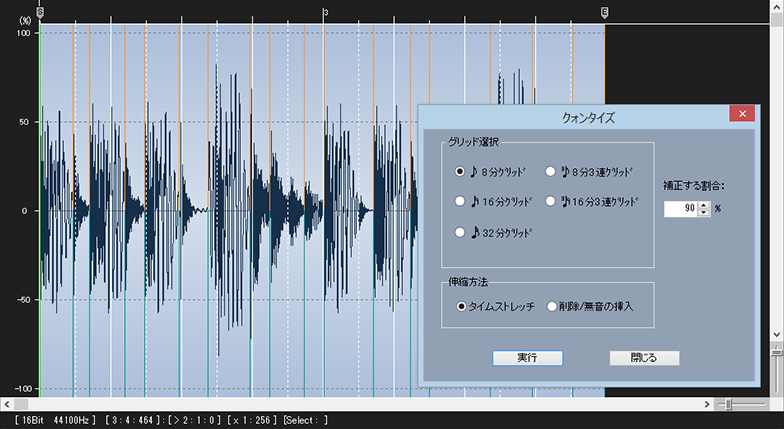Click the start marker S on ruler
Screen dimensions: 784x429
click(x=40, y=11)
